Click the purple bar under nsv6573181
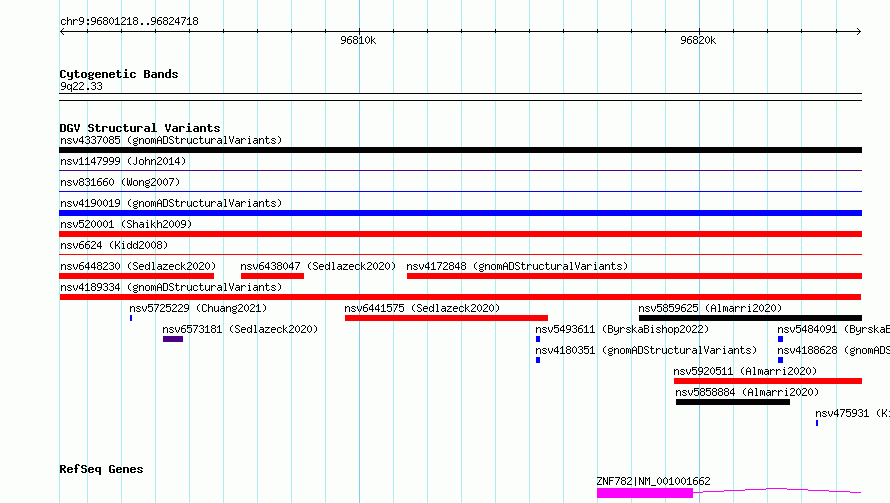Image resolution: width=890 pixels, height=503 pixels. 173,339
